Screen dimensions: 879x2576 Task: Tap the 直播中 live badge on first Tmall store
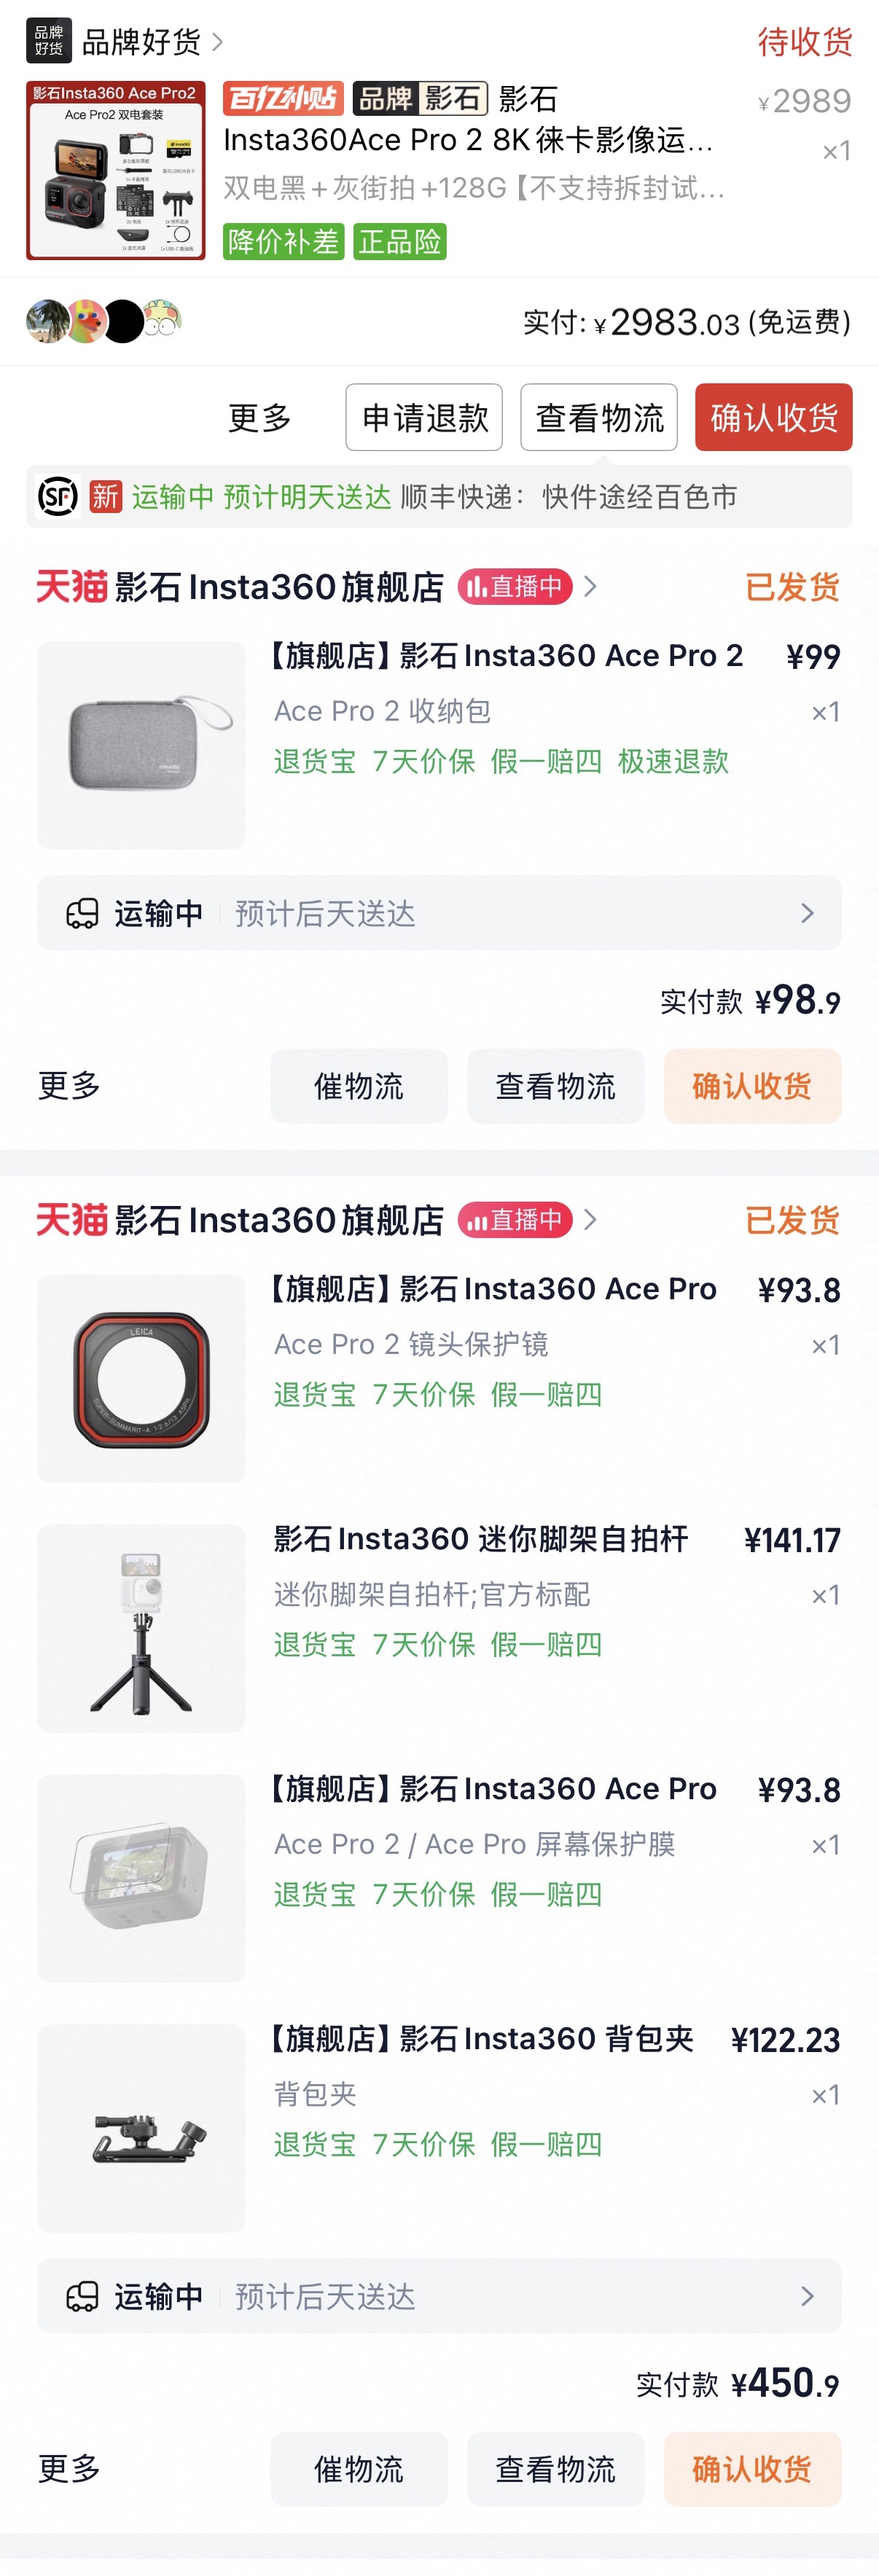coord(515,586)
